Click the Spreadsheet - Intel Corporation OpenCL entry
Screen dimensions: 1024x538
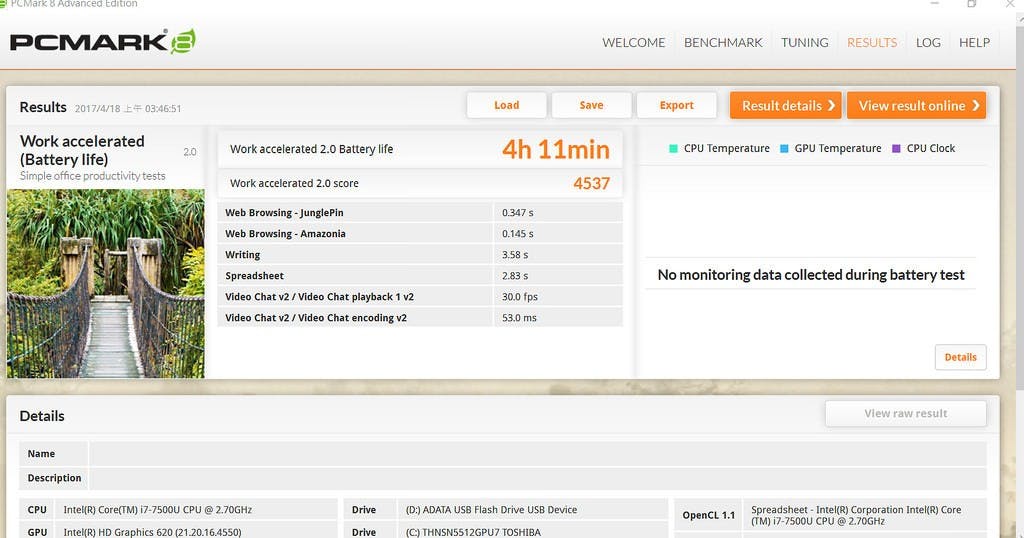[856, 515]
